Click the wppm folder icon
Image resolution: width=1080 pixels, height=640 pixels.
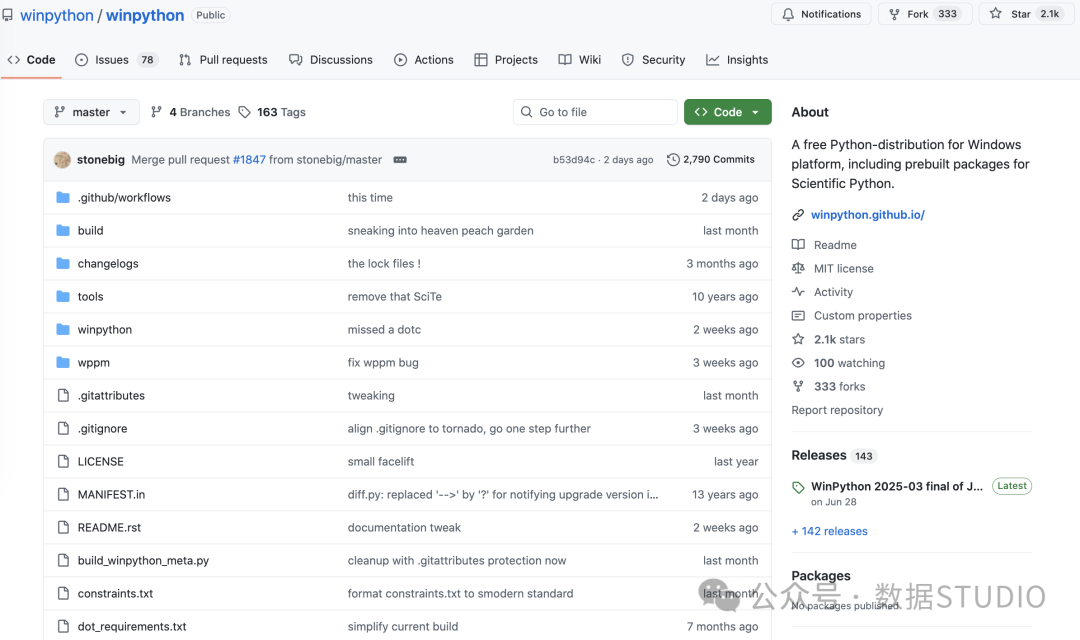coord(63,362)
